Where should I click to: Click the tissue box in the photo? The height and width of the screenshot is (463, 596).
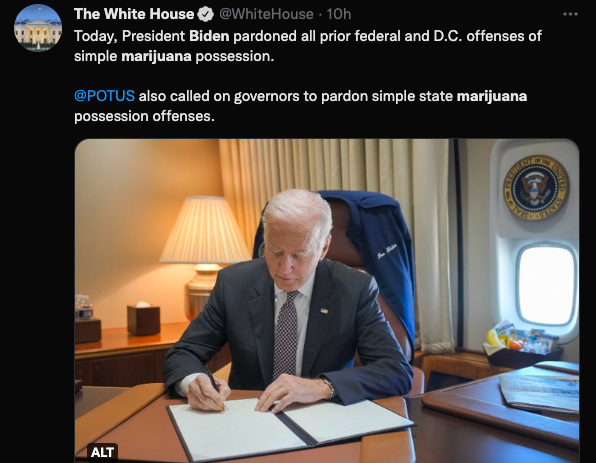143,319
